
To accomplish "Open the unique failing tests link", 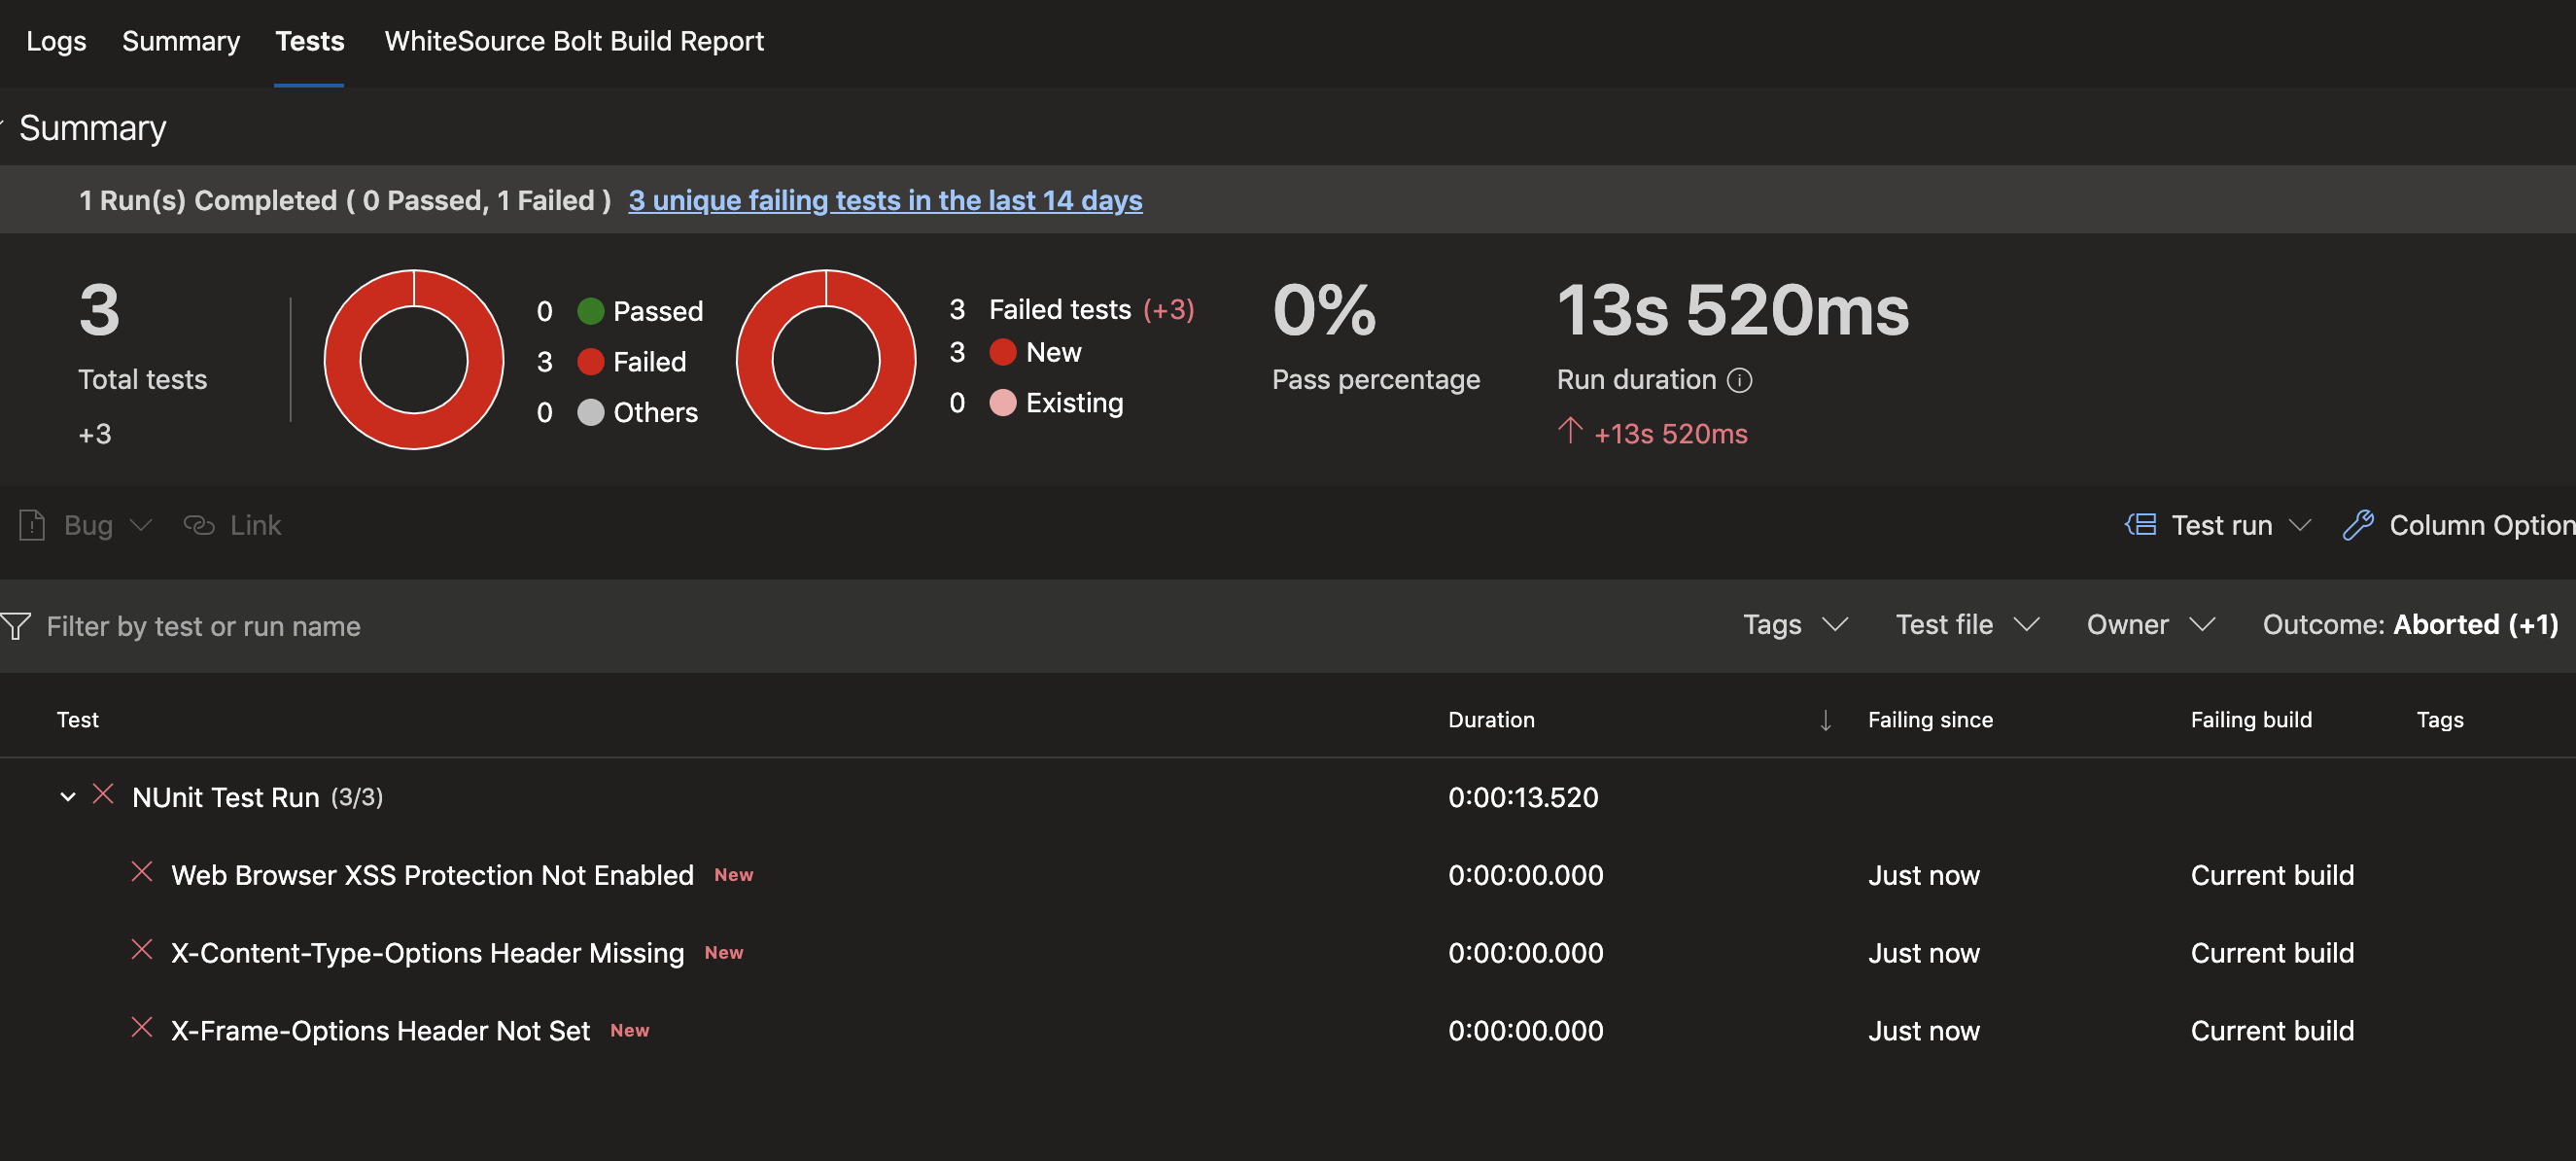I will pyautogui.click(x=885, y=200).
